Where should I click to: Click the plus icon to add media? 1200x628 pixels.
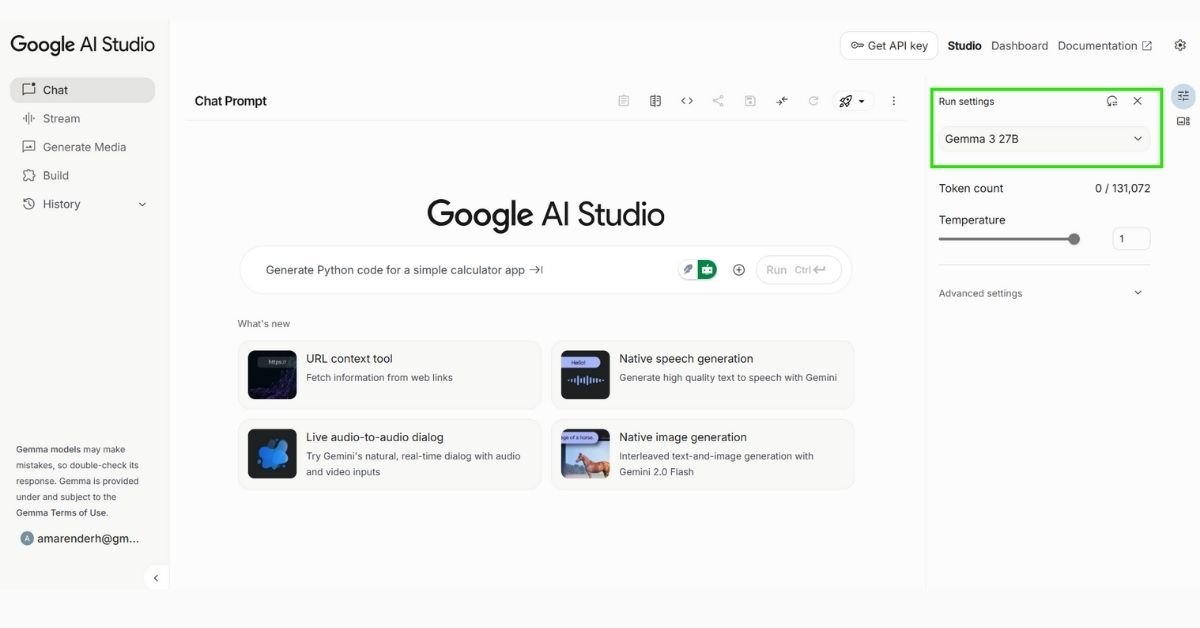[739, 270]
